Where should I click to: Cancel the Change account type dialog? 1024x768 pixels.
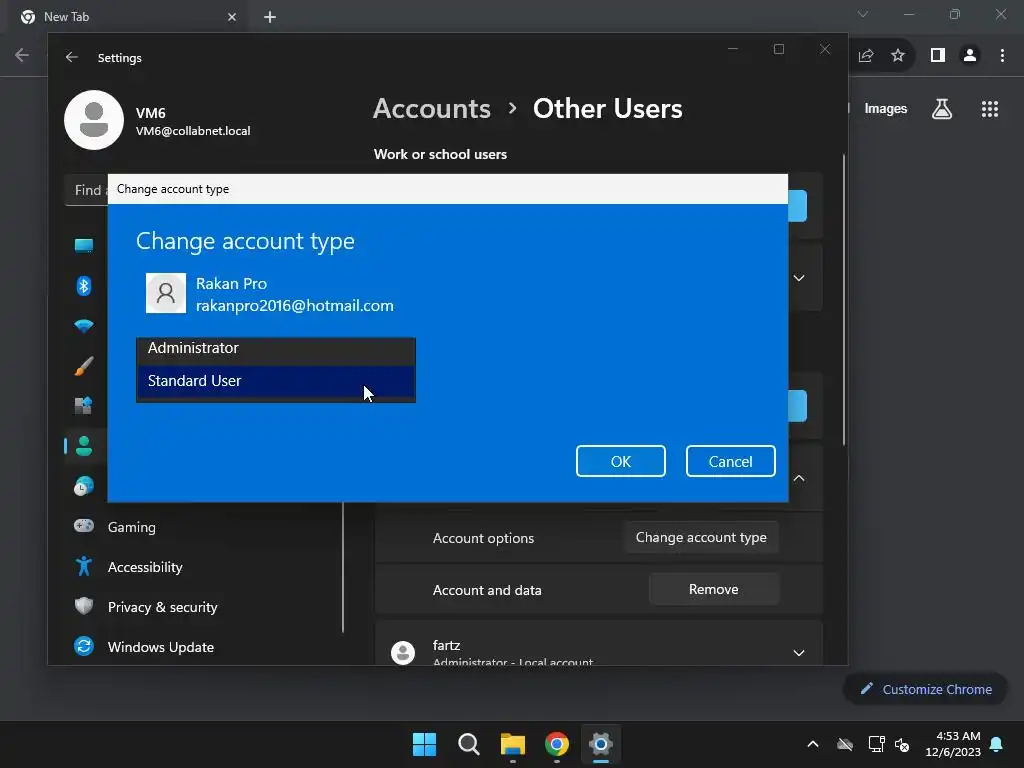(x=730, y=461)
